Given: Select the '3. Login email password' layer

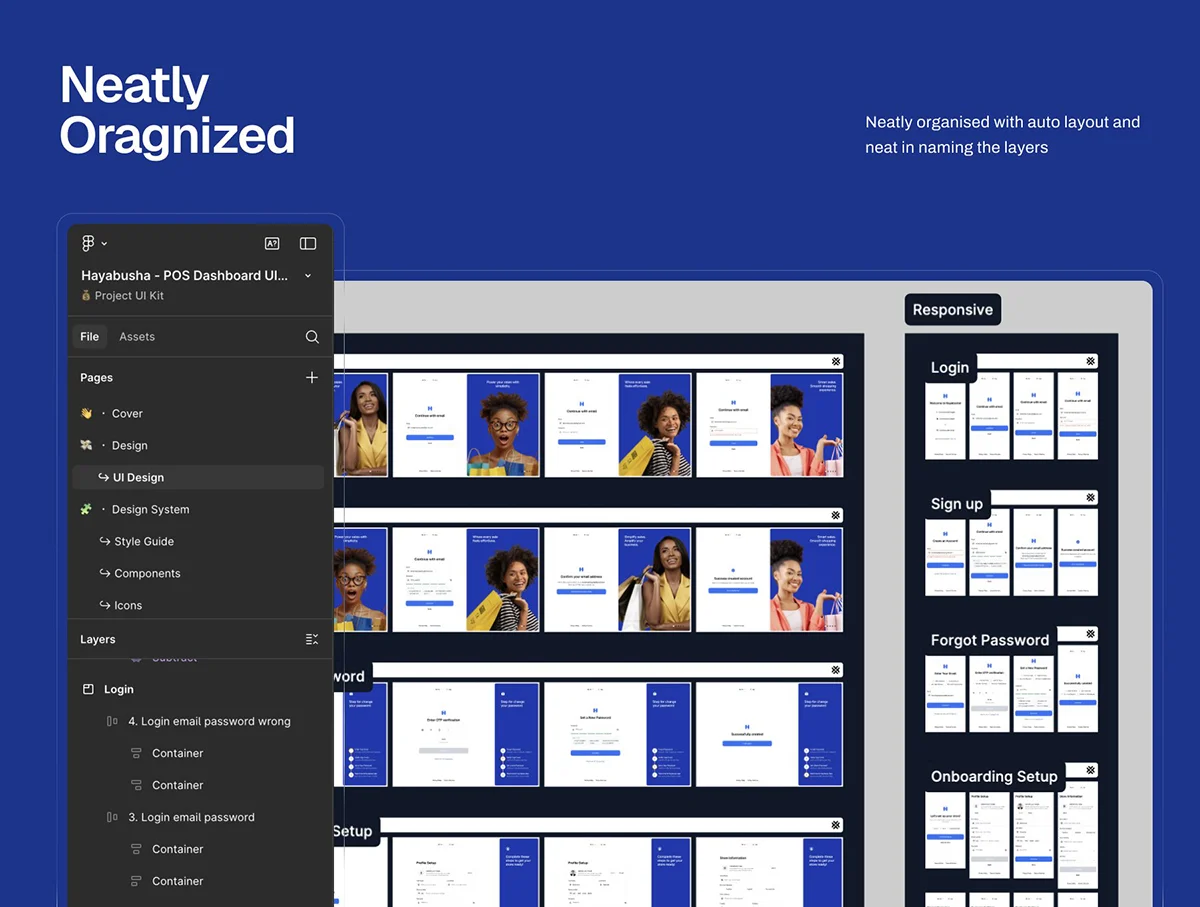Looking at the screenshot, I should (191, 817).
